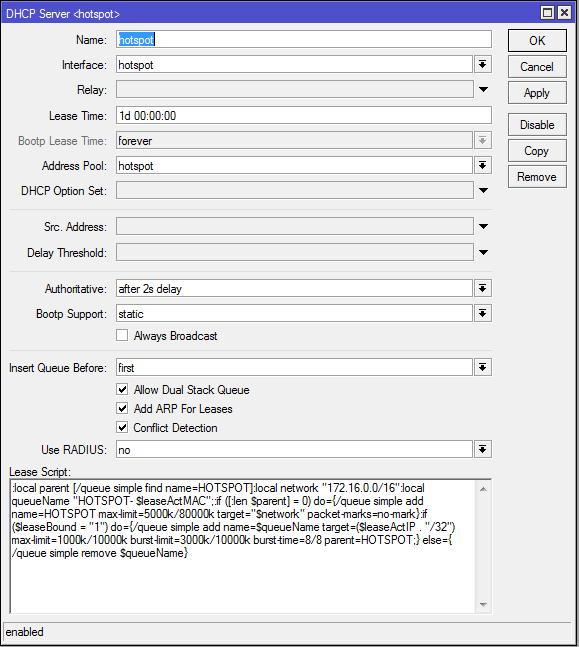
Task: Open the Address Pool dropdown
Action: (482, 165)
